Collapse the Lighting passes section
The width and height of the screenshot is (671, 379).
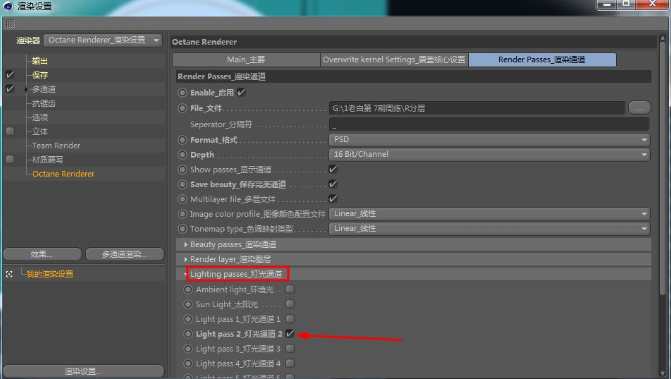(186, 274)
